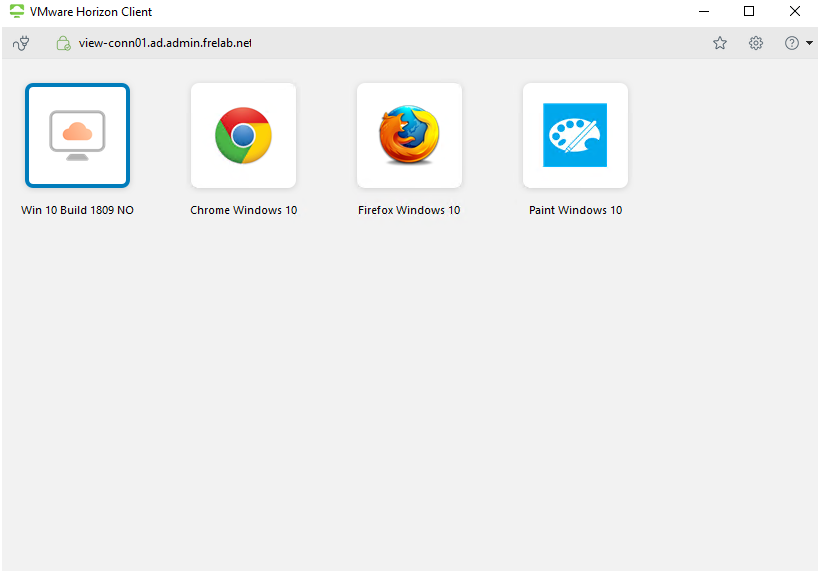Viewport: 822px width, 576px height.
Task: Minimize the Horizon Client window
Action: pos(703,12)
